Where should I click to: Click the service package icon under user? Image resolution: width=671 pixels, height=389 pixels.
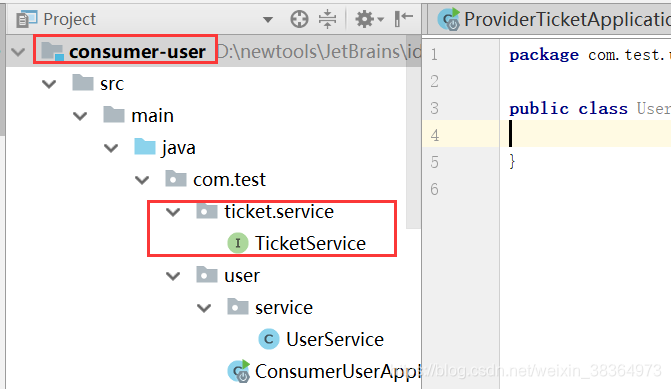point(238,307)
